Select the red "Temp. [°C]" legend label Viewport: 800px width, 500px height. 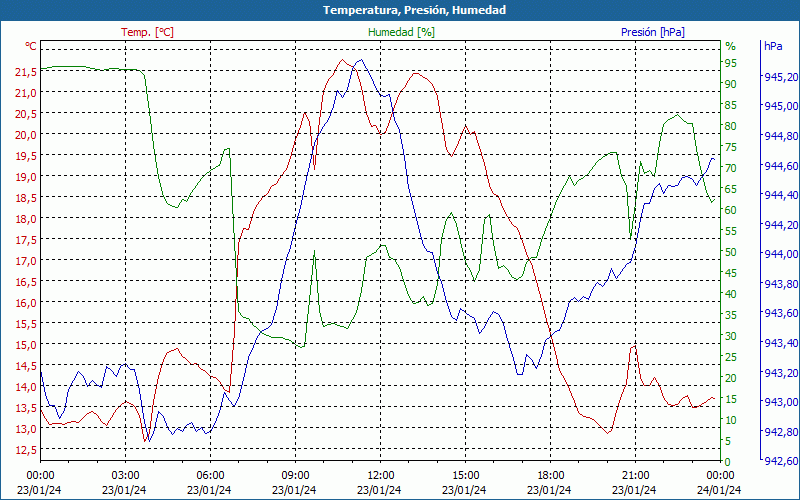pyautogui.click(x=147, y=32)
